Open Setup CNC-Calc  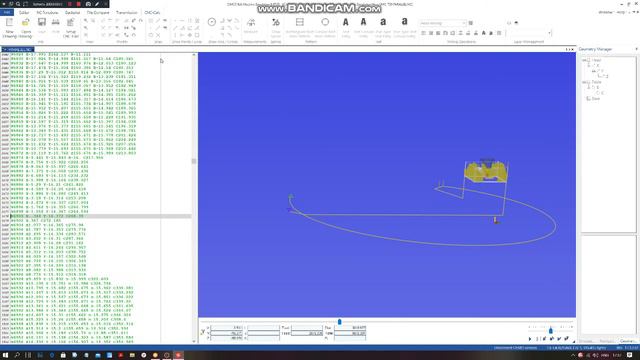71,28
